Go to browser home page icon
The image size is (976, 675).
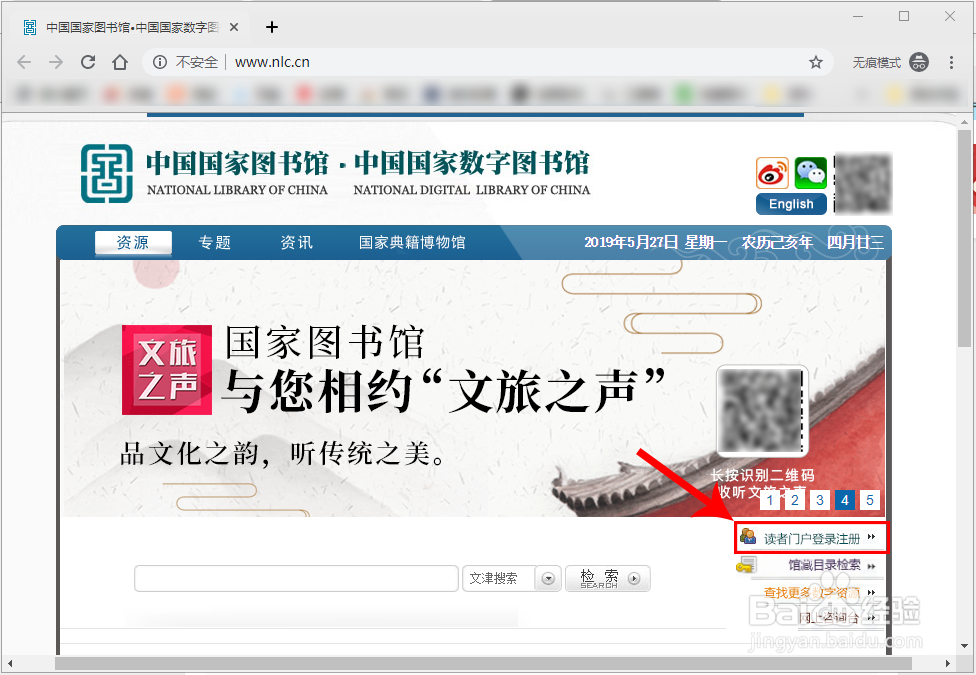tap(120, 62)
